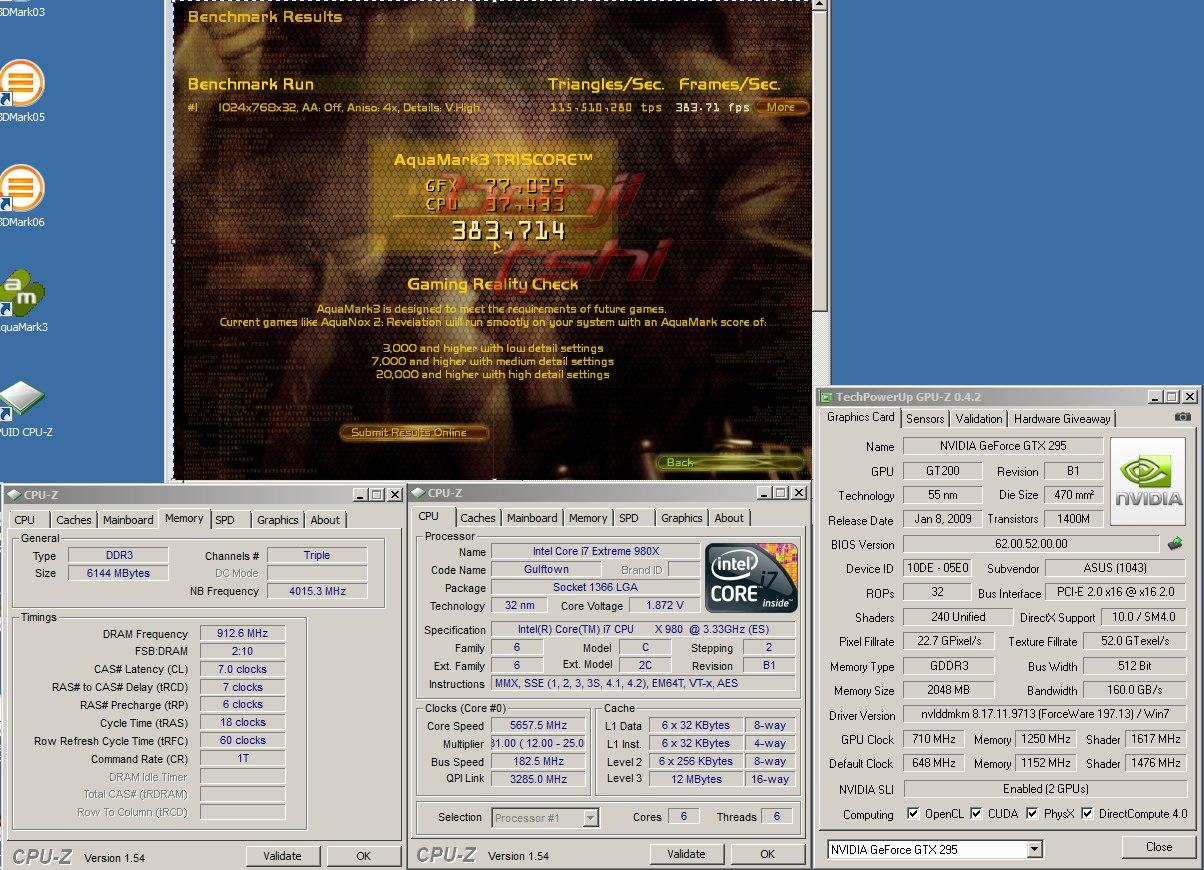Click Validate in the left CPU-Z window
Viewport: 1204px width, 870px height.
pyautogui.click(x=283, y=856)
